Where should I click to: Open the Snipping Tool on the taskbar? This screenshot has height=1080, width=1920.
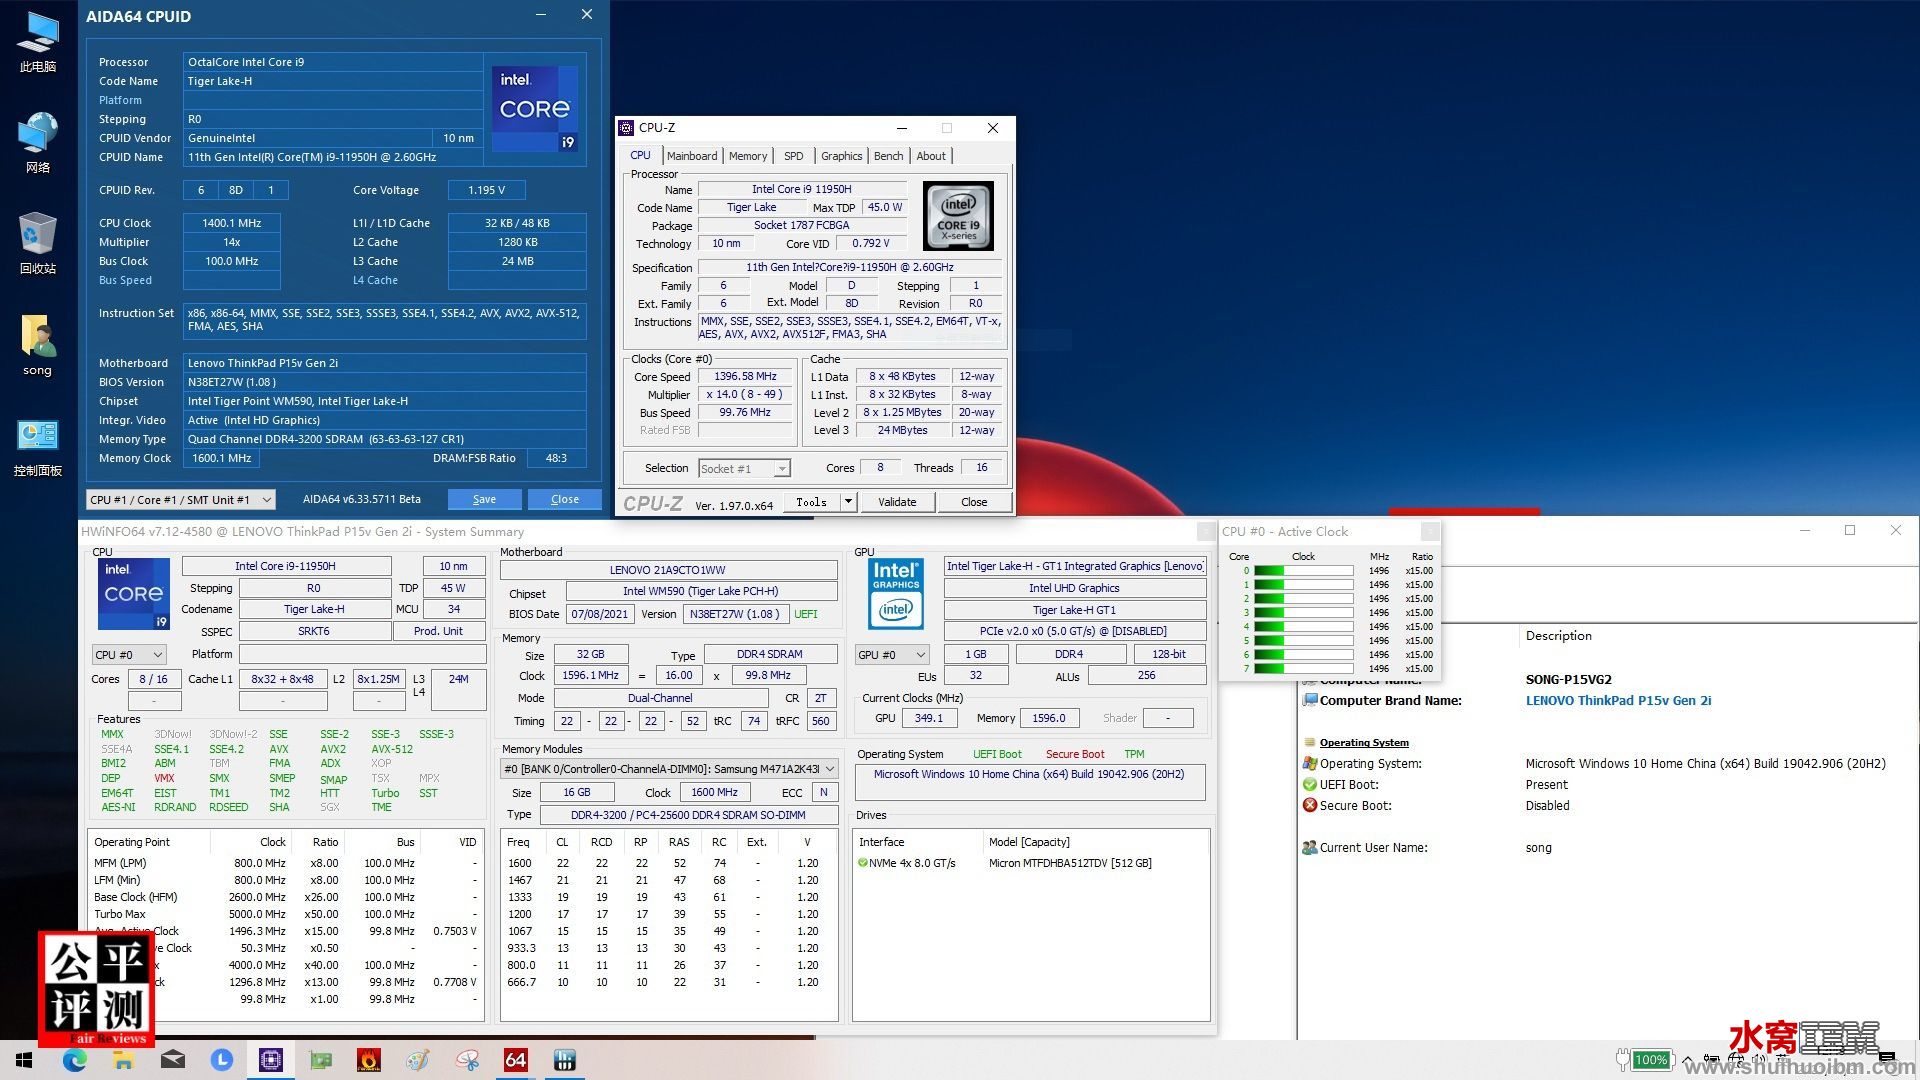(x=467, y=1060)
